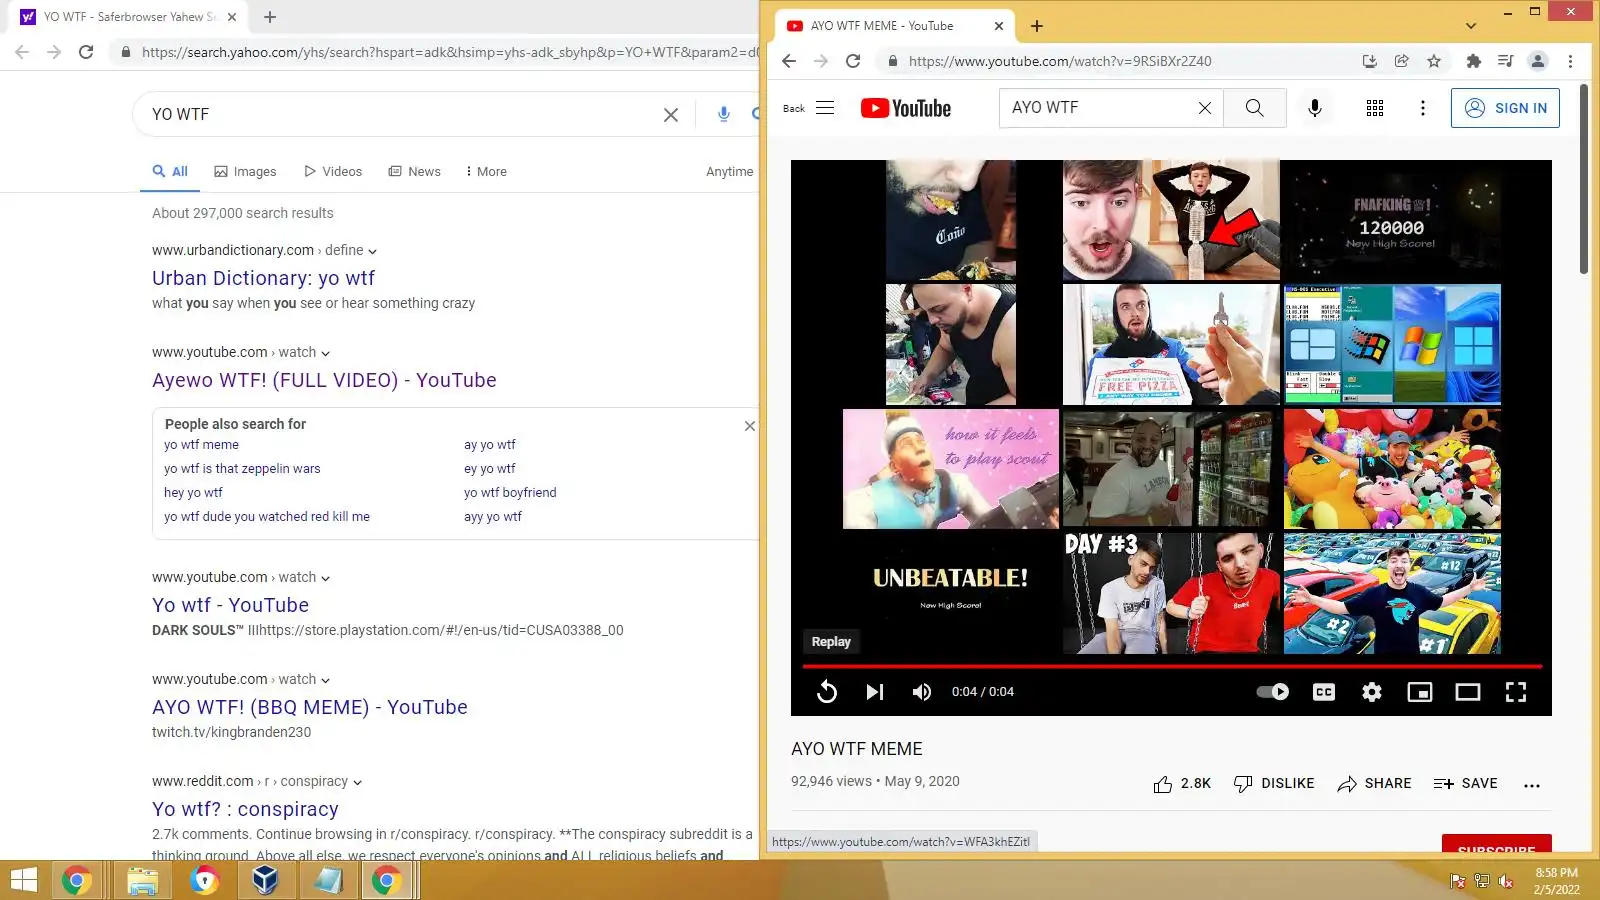Bookmark the YouTube page with star icon
1600x900 pixels.
1434,61
